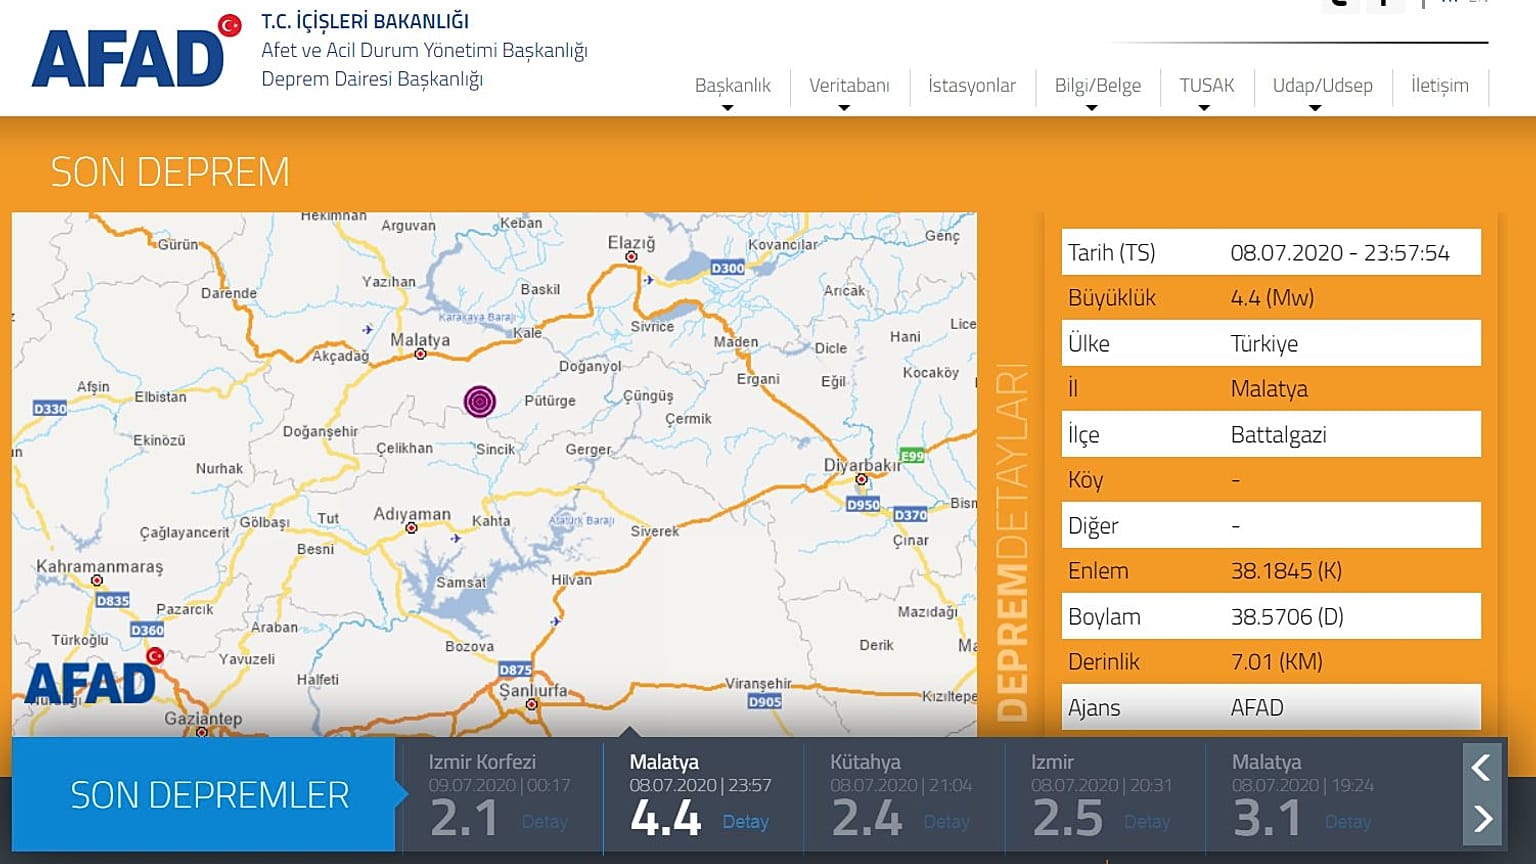This screenshot has height=864, width=1536.
Task: Click the Adıyaman city marker on the map
Action: (411, 528)
